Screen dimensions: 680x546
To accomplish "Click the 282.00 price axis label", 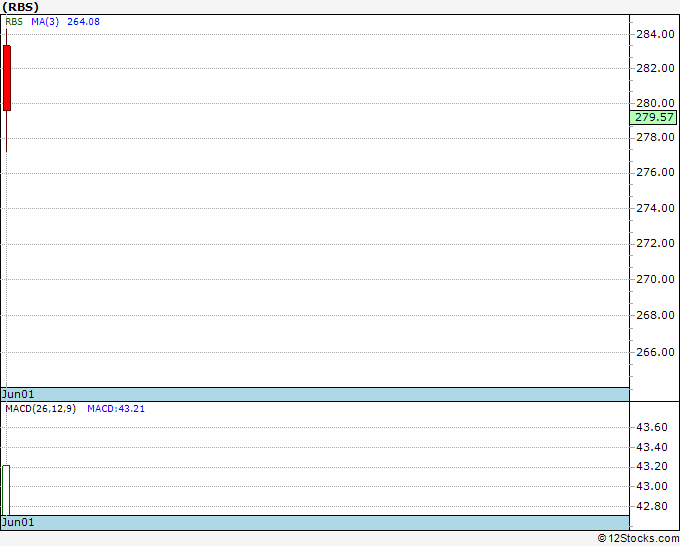I will 655,68.
